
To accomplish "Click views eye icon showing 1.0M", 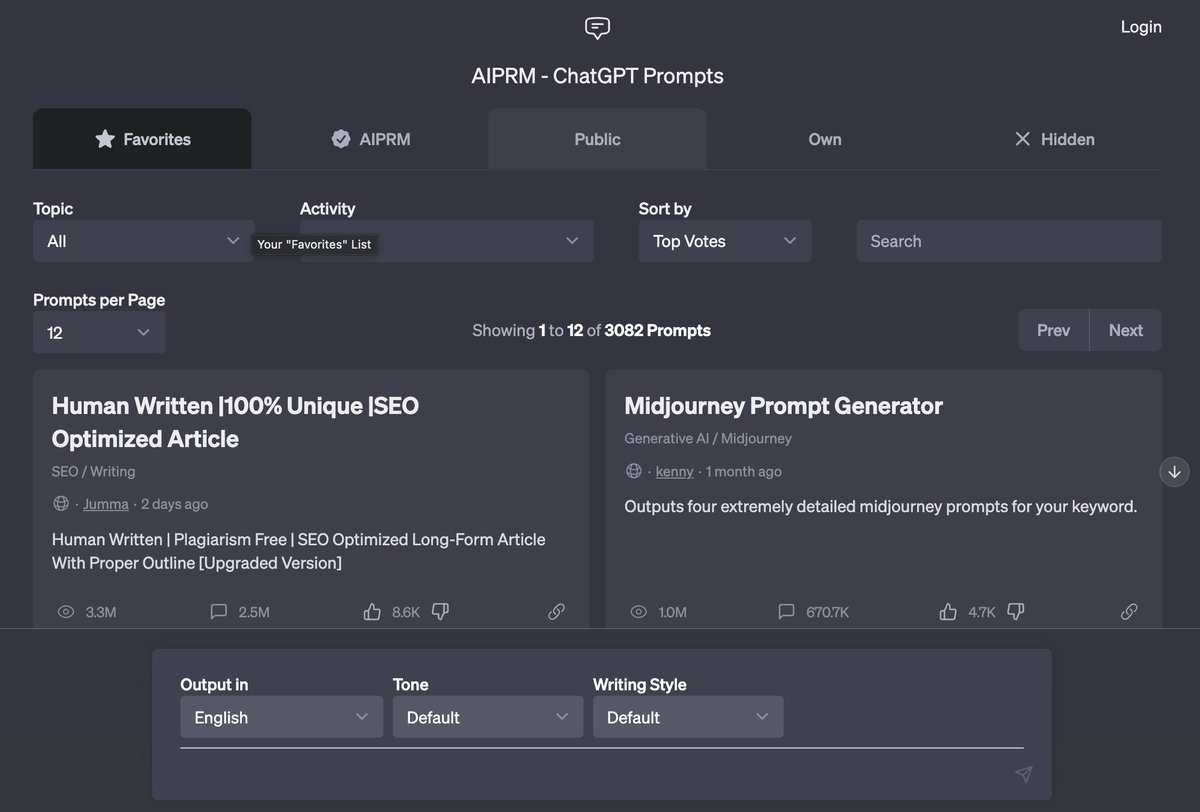I will point(639,612).
